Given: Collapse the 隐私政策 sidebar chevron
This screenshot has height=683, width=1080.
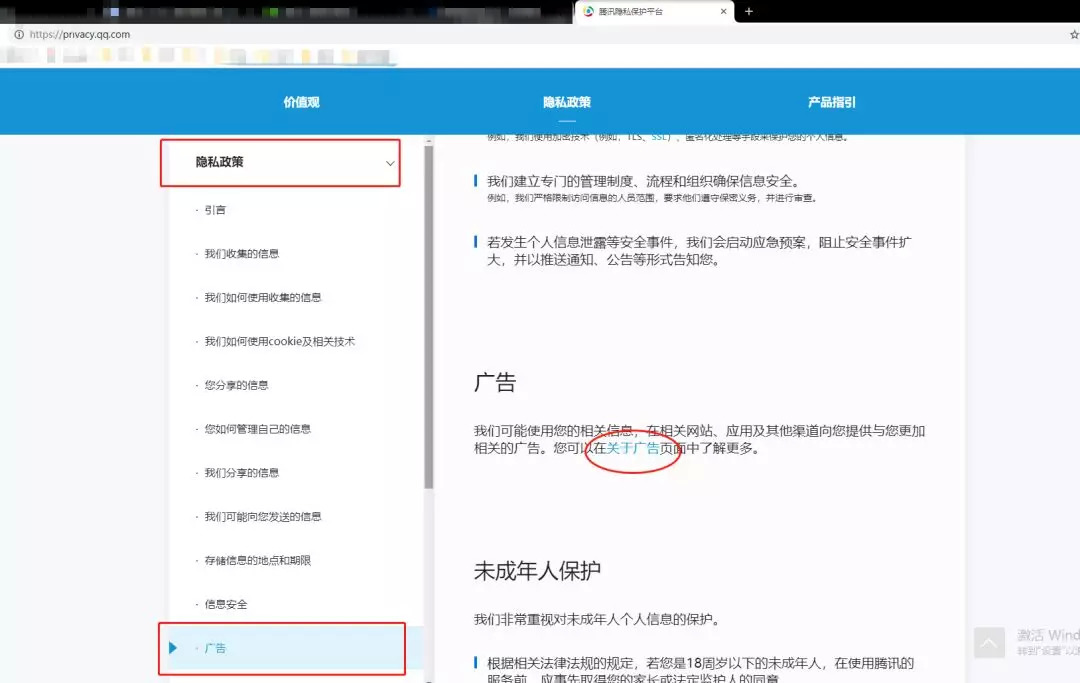Looking at the screenshot, I should pos(390,163).
